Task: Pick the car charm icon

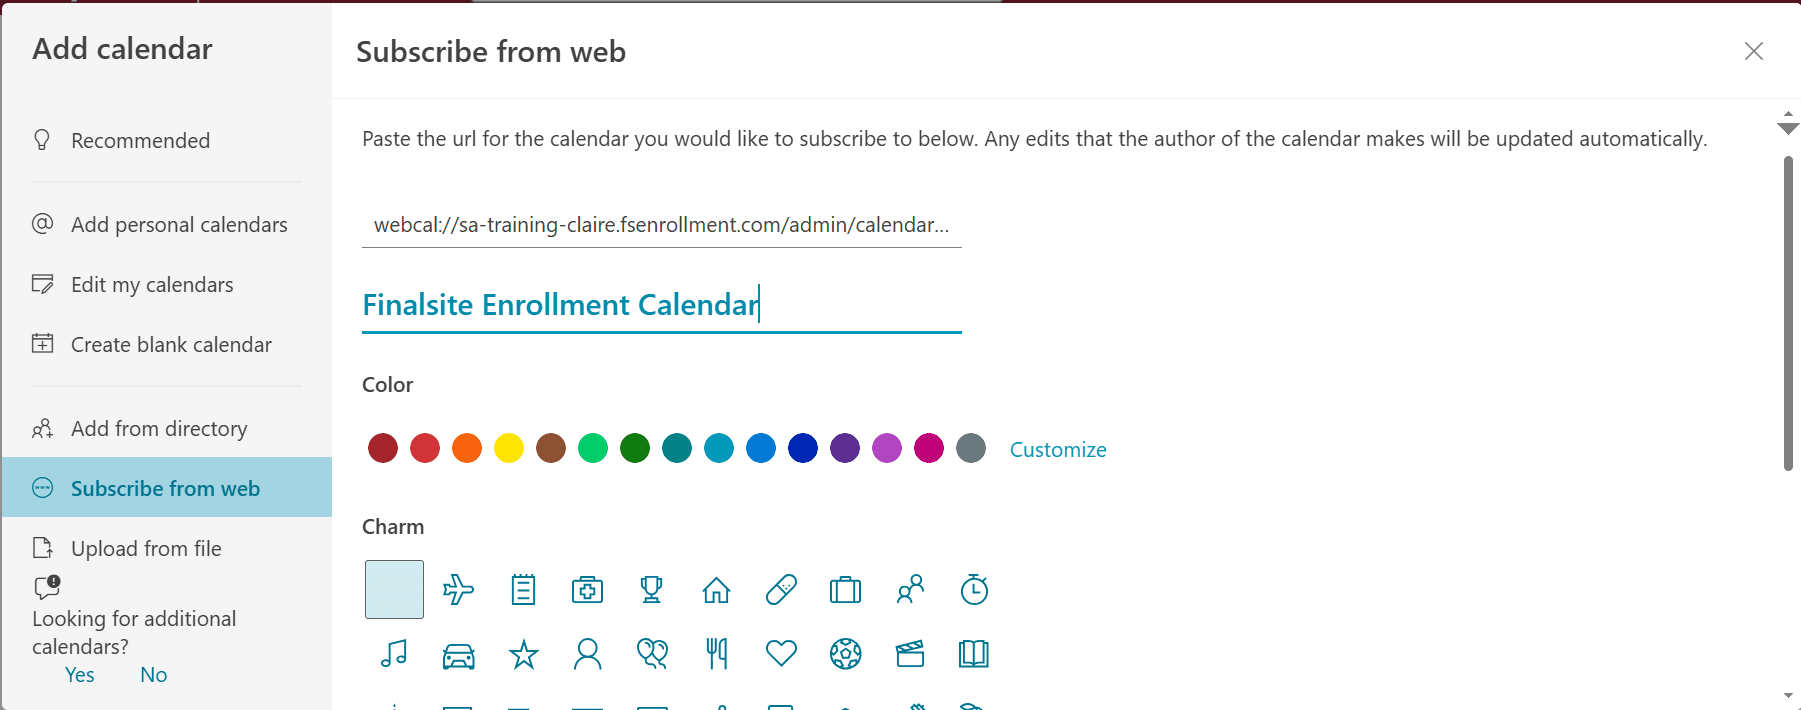Action: 458,655
